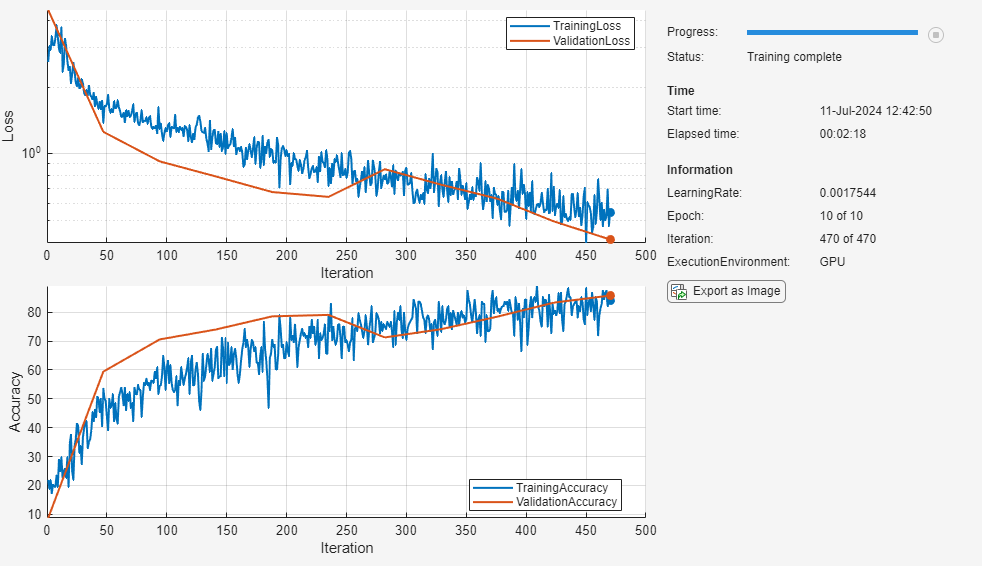
Task: Click the training progress bar
Action: point(831,33)
